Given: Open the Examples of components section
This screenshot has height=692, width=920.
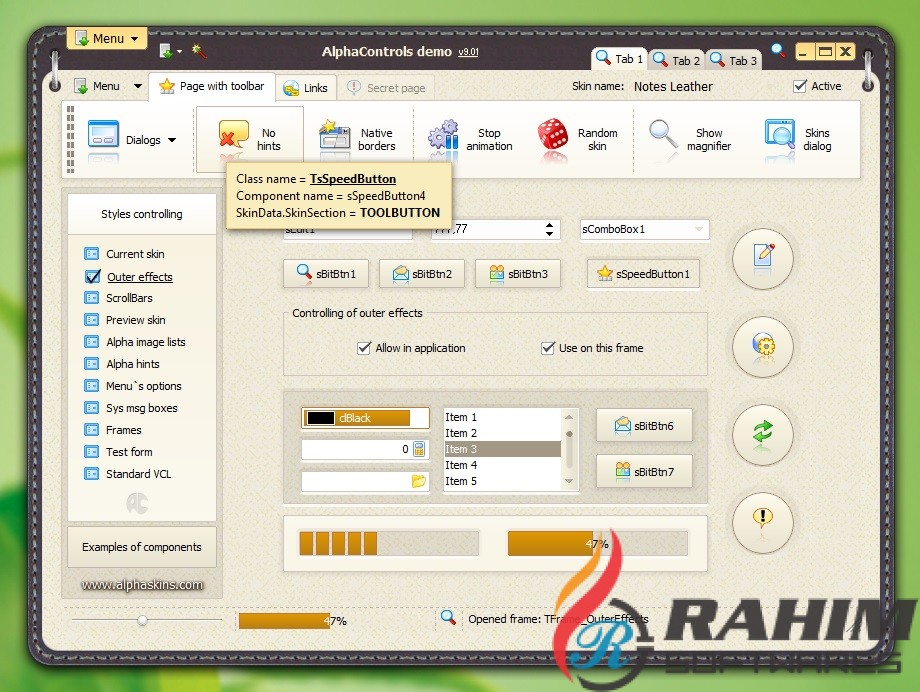Looking at the screenshot, I should tap(141, 547).
